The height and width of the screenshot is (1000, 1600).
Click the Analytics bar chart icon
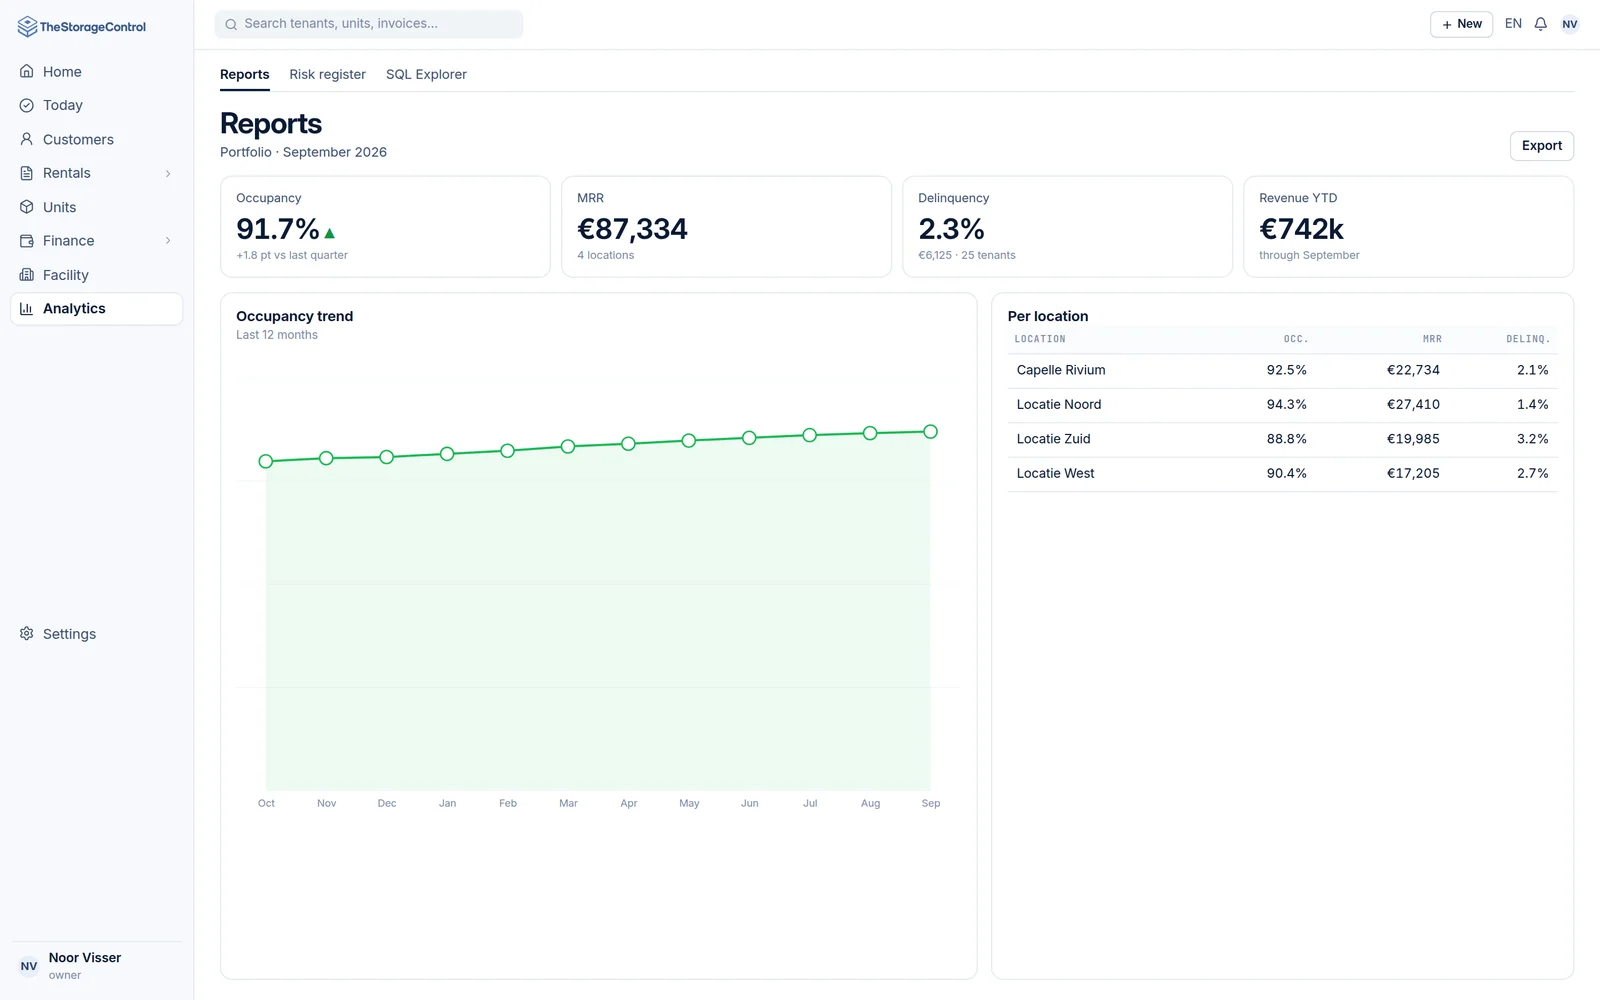tap(27, 309)
